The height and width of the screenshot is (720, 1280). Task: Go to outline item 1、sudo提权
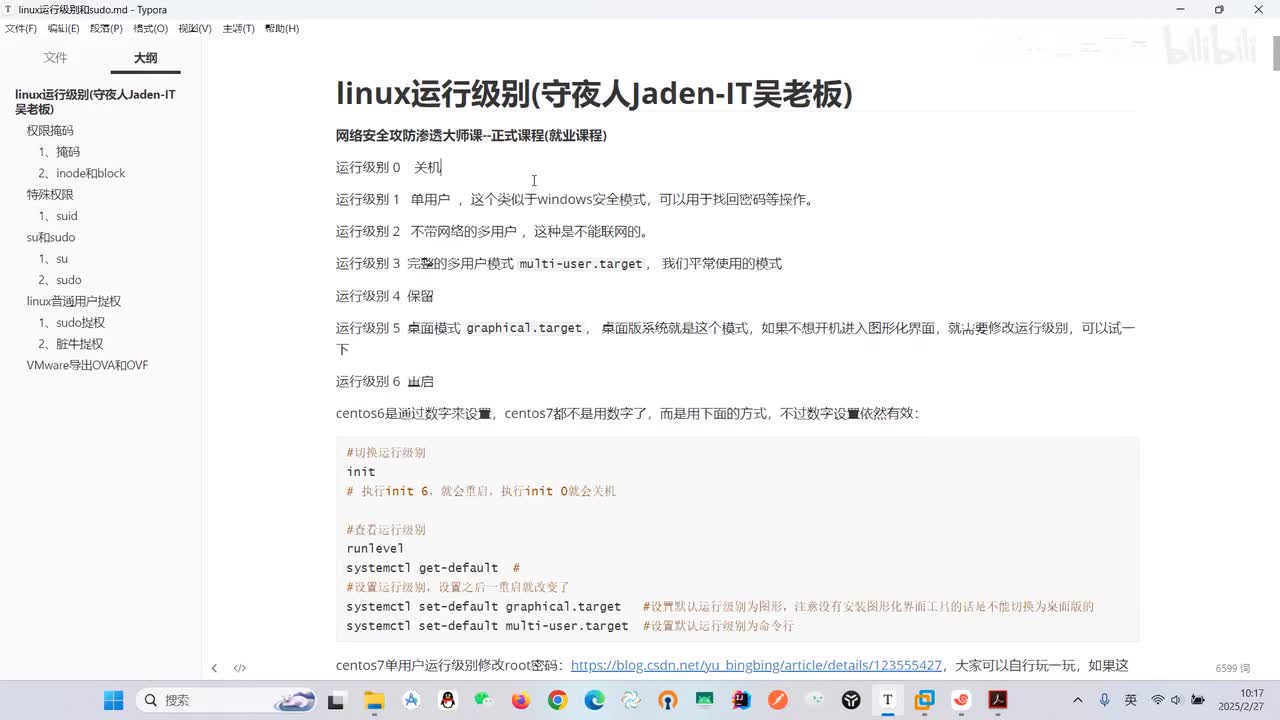[72, 323]
